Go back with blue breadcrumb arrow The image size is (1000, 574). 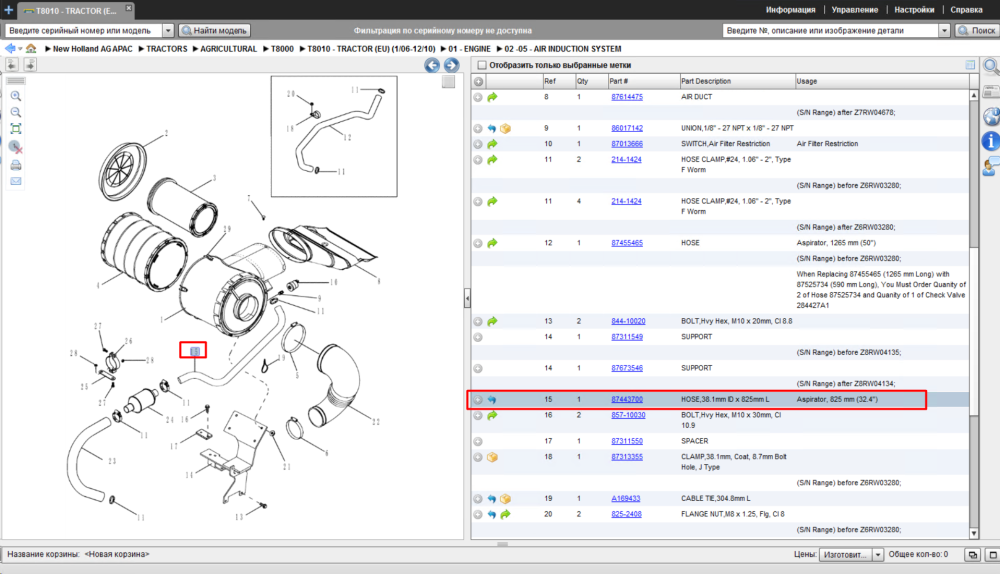(10, 48)
